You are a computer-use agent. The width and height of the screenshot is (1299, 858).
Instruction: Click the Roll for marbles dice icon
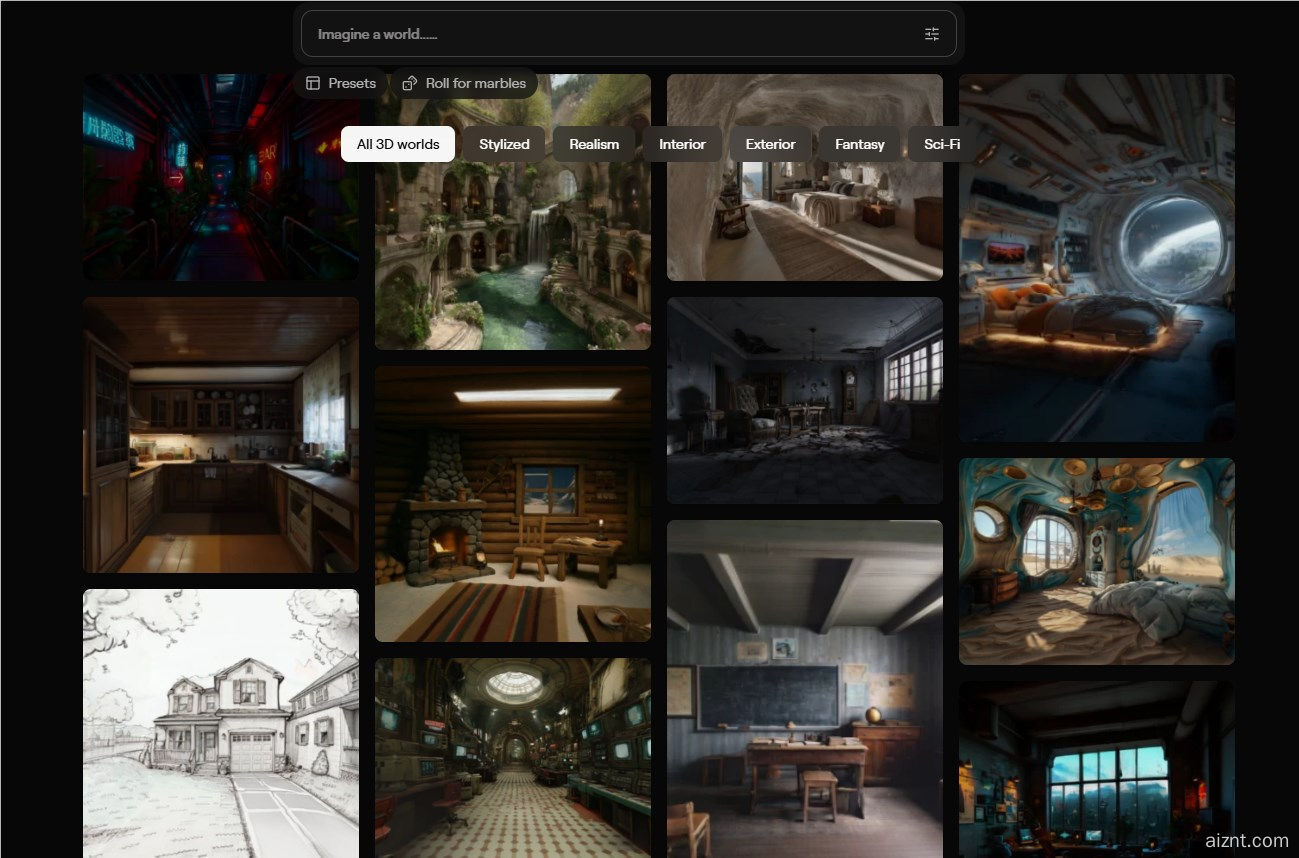[x=409, y=83]
